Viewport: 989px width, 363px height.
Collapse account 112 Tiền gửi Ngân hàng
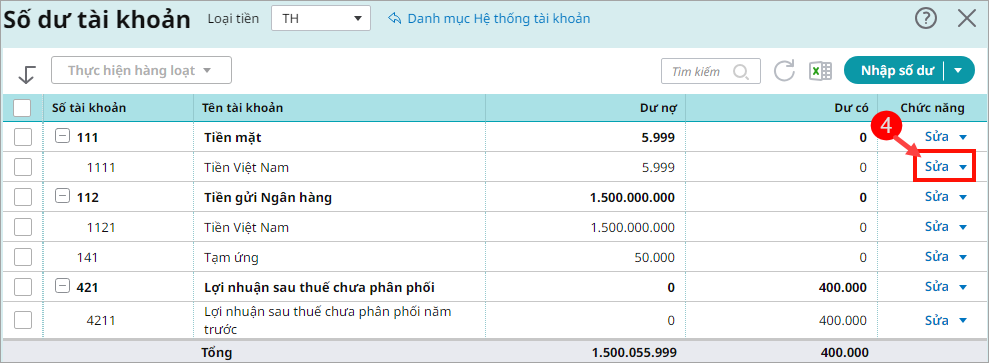click(x=62, y=197)
